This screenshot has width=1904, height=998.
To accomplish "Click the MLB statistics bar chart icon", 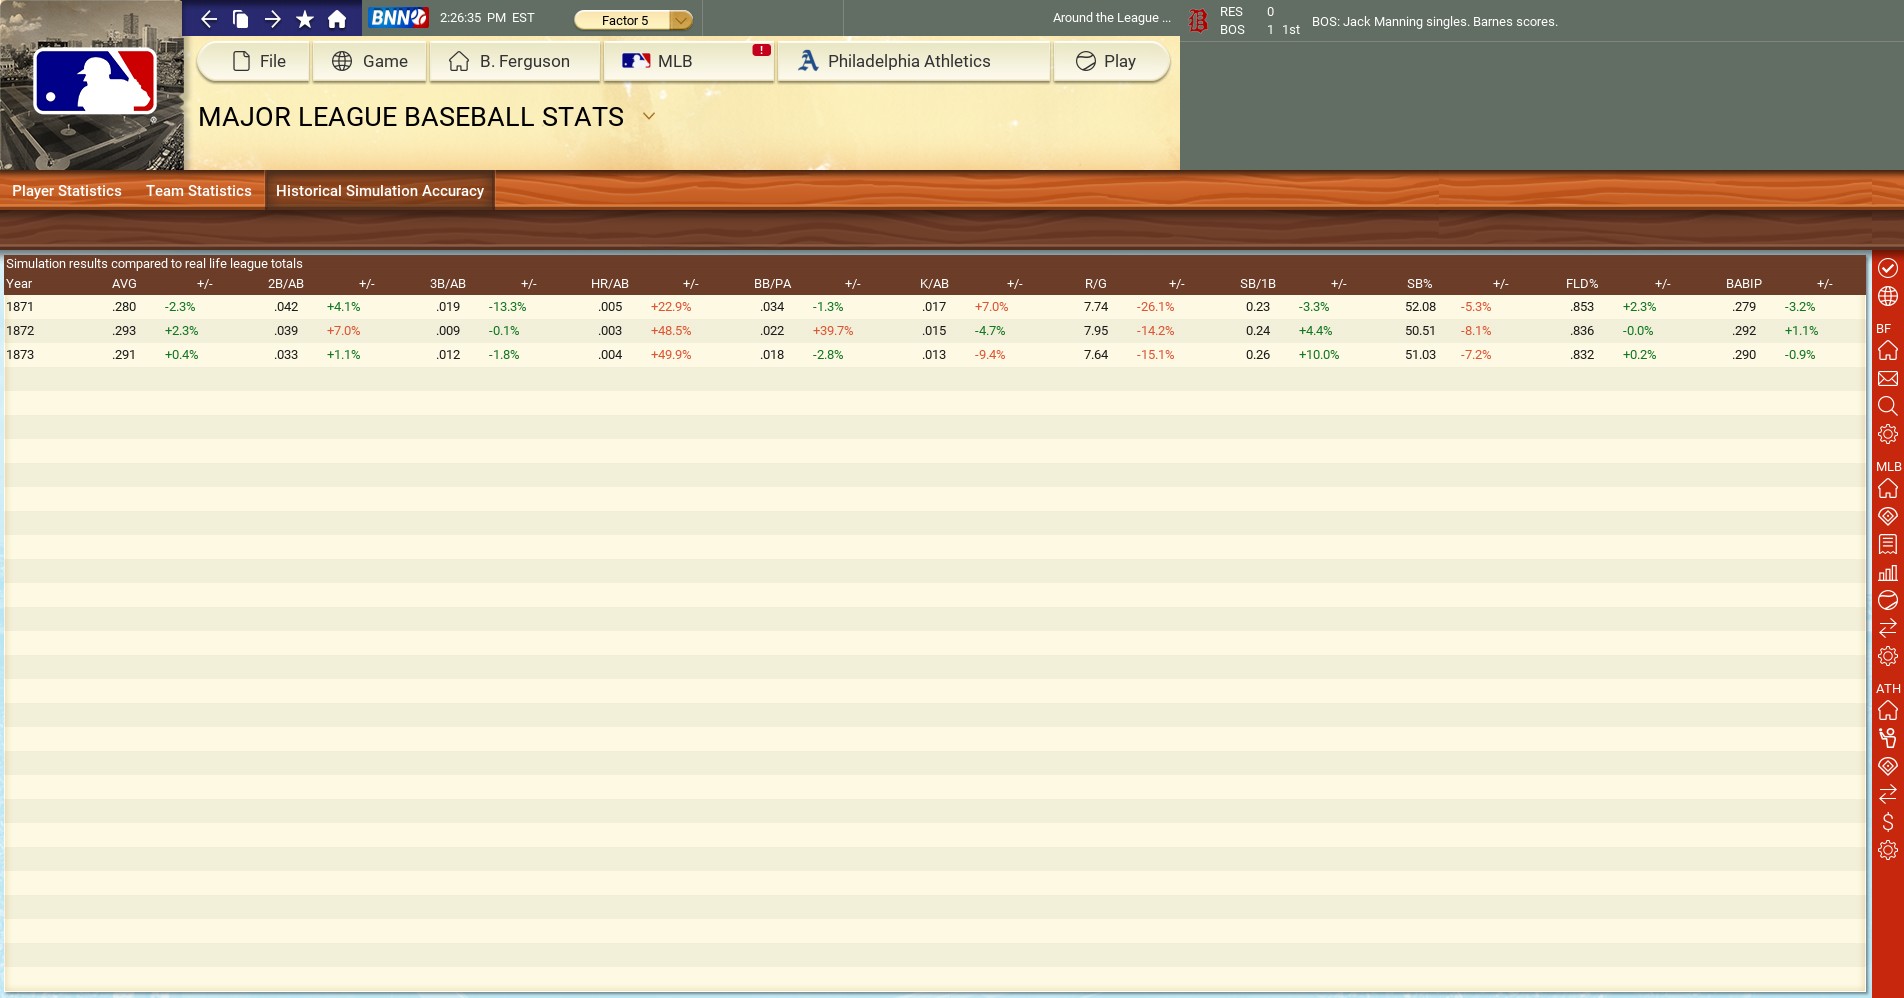I will click(1887, 573).
